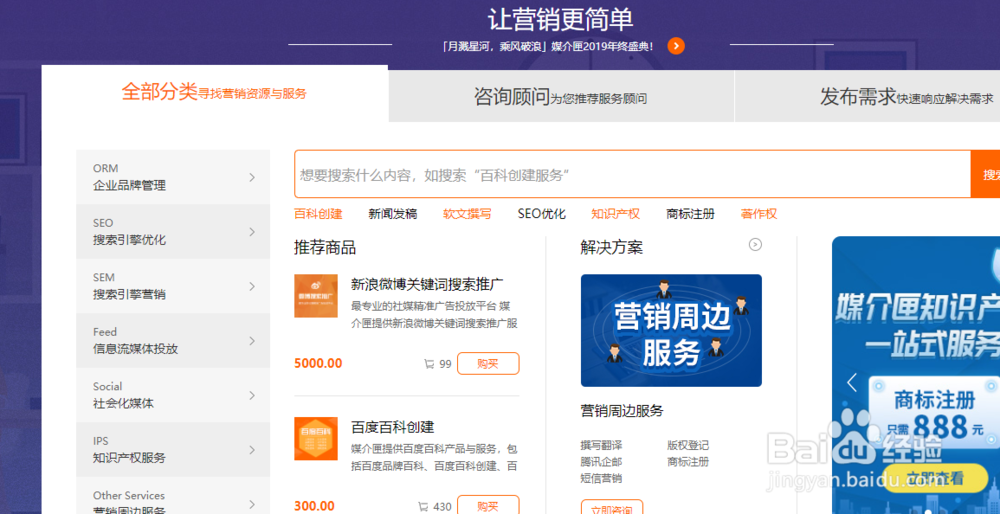Click the orange 搜索 button
1000x514 pixels.
[985, 174]
